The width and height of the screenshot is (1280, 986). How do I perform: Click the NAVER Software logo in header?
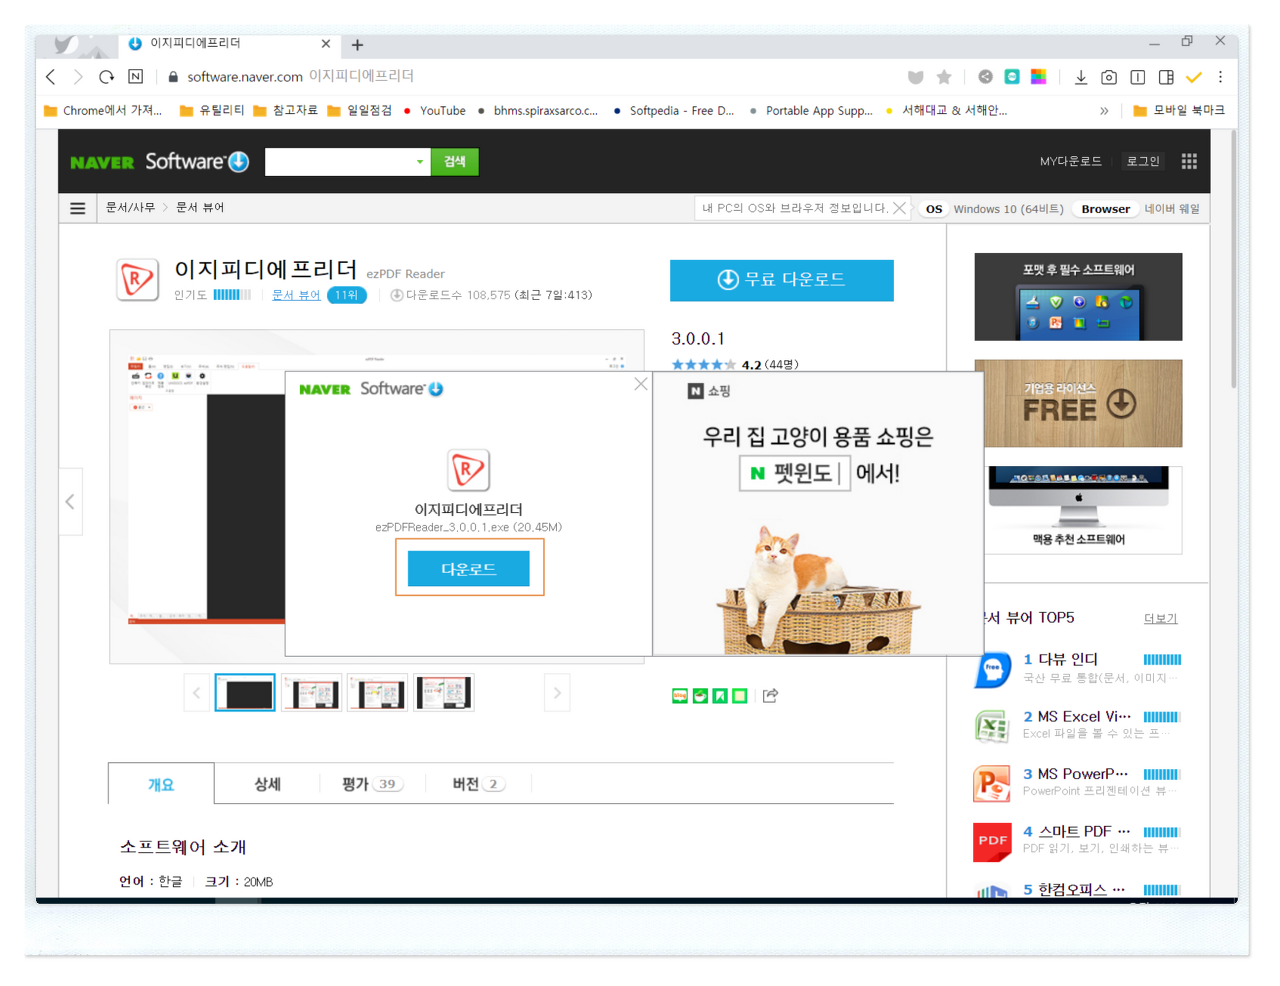point(159,161)
